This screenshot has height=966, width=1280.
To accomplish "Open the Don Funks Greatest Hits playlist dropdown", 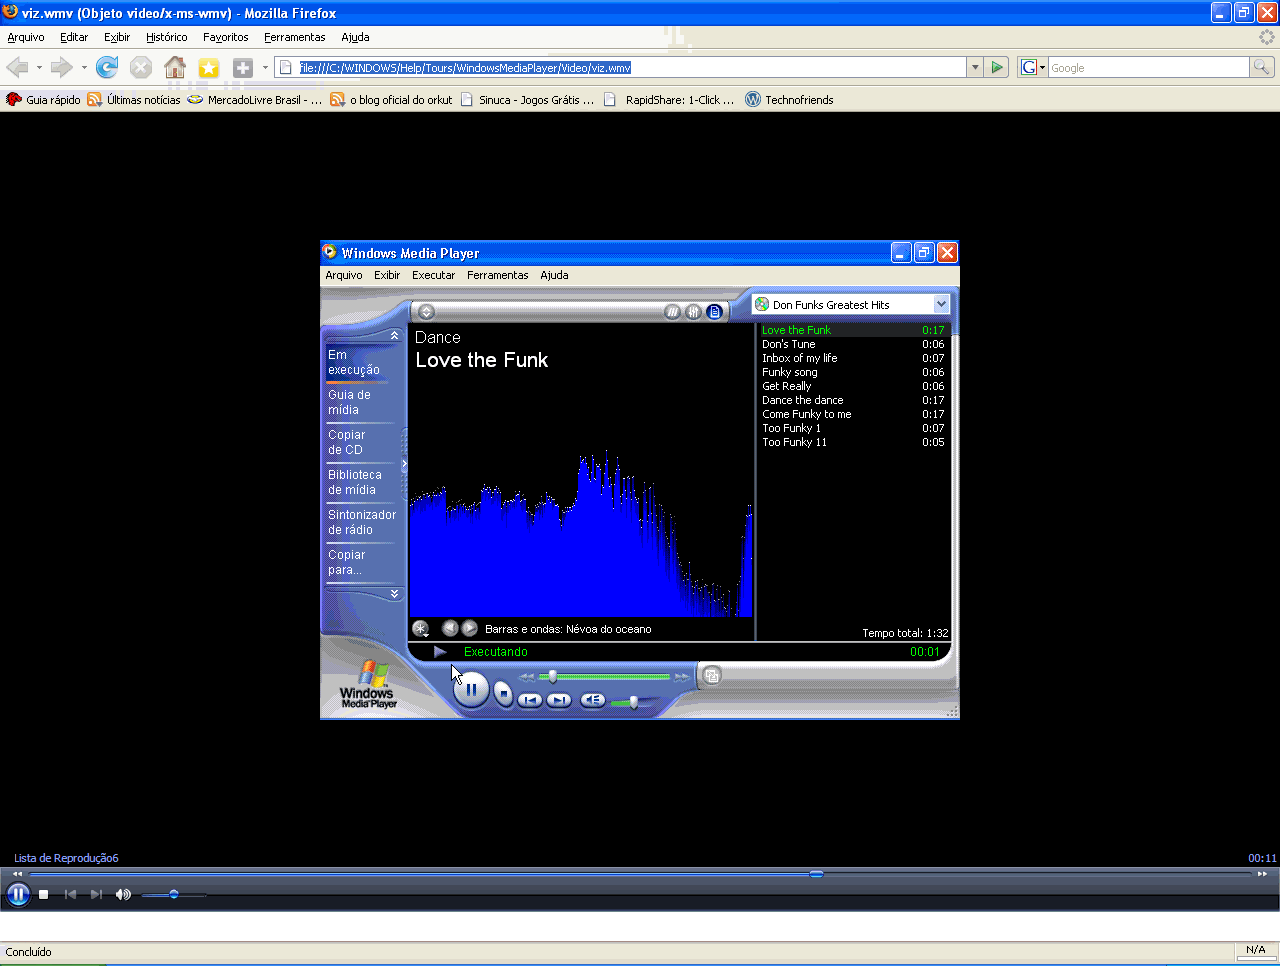I will tap(941, 304).
